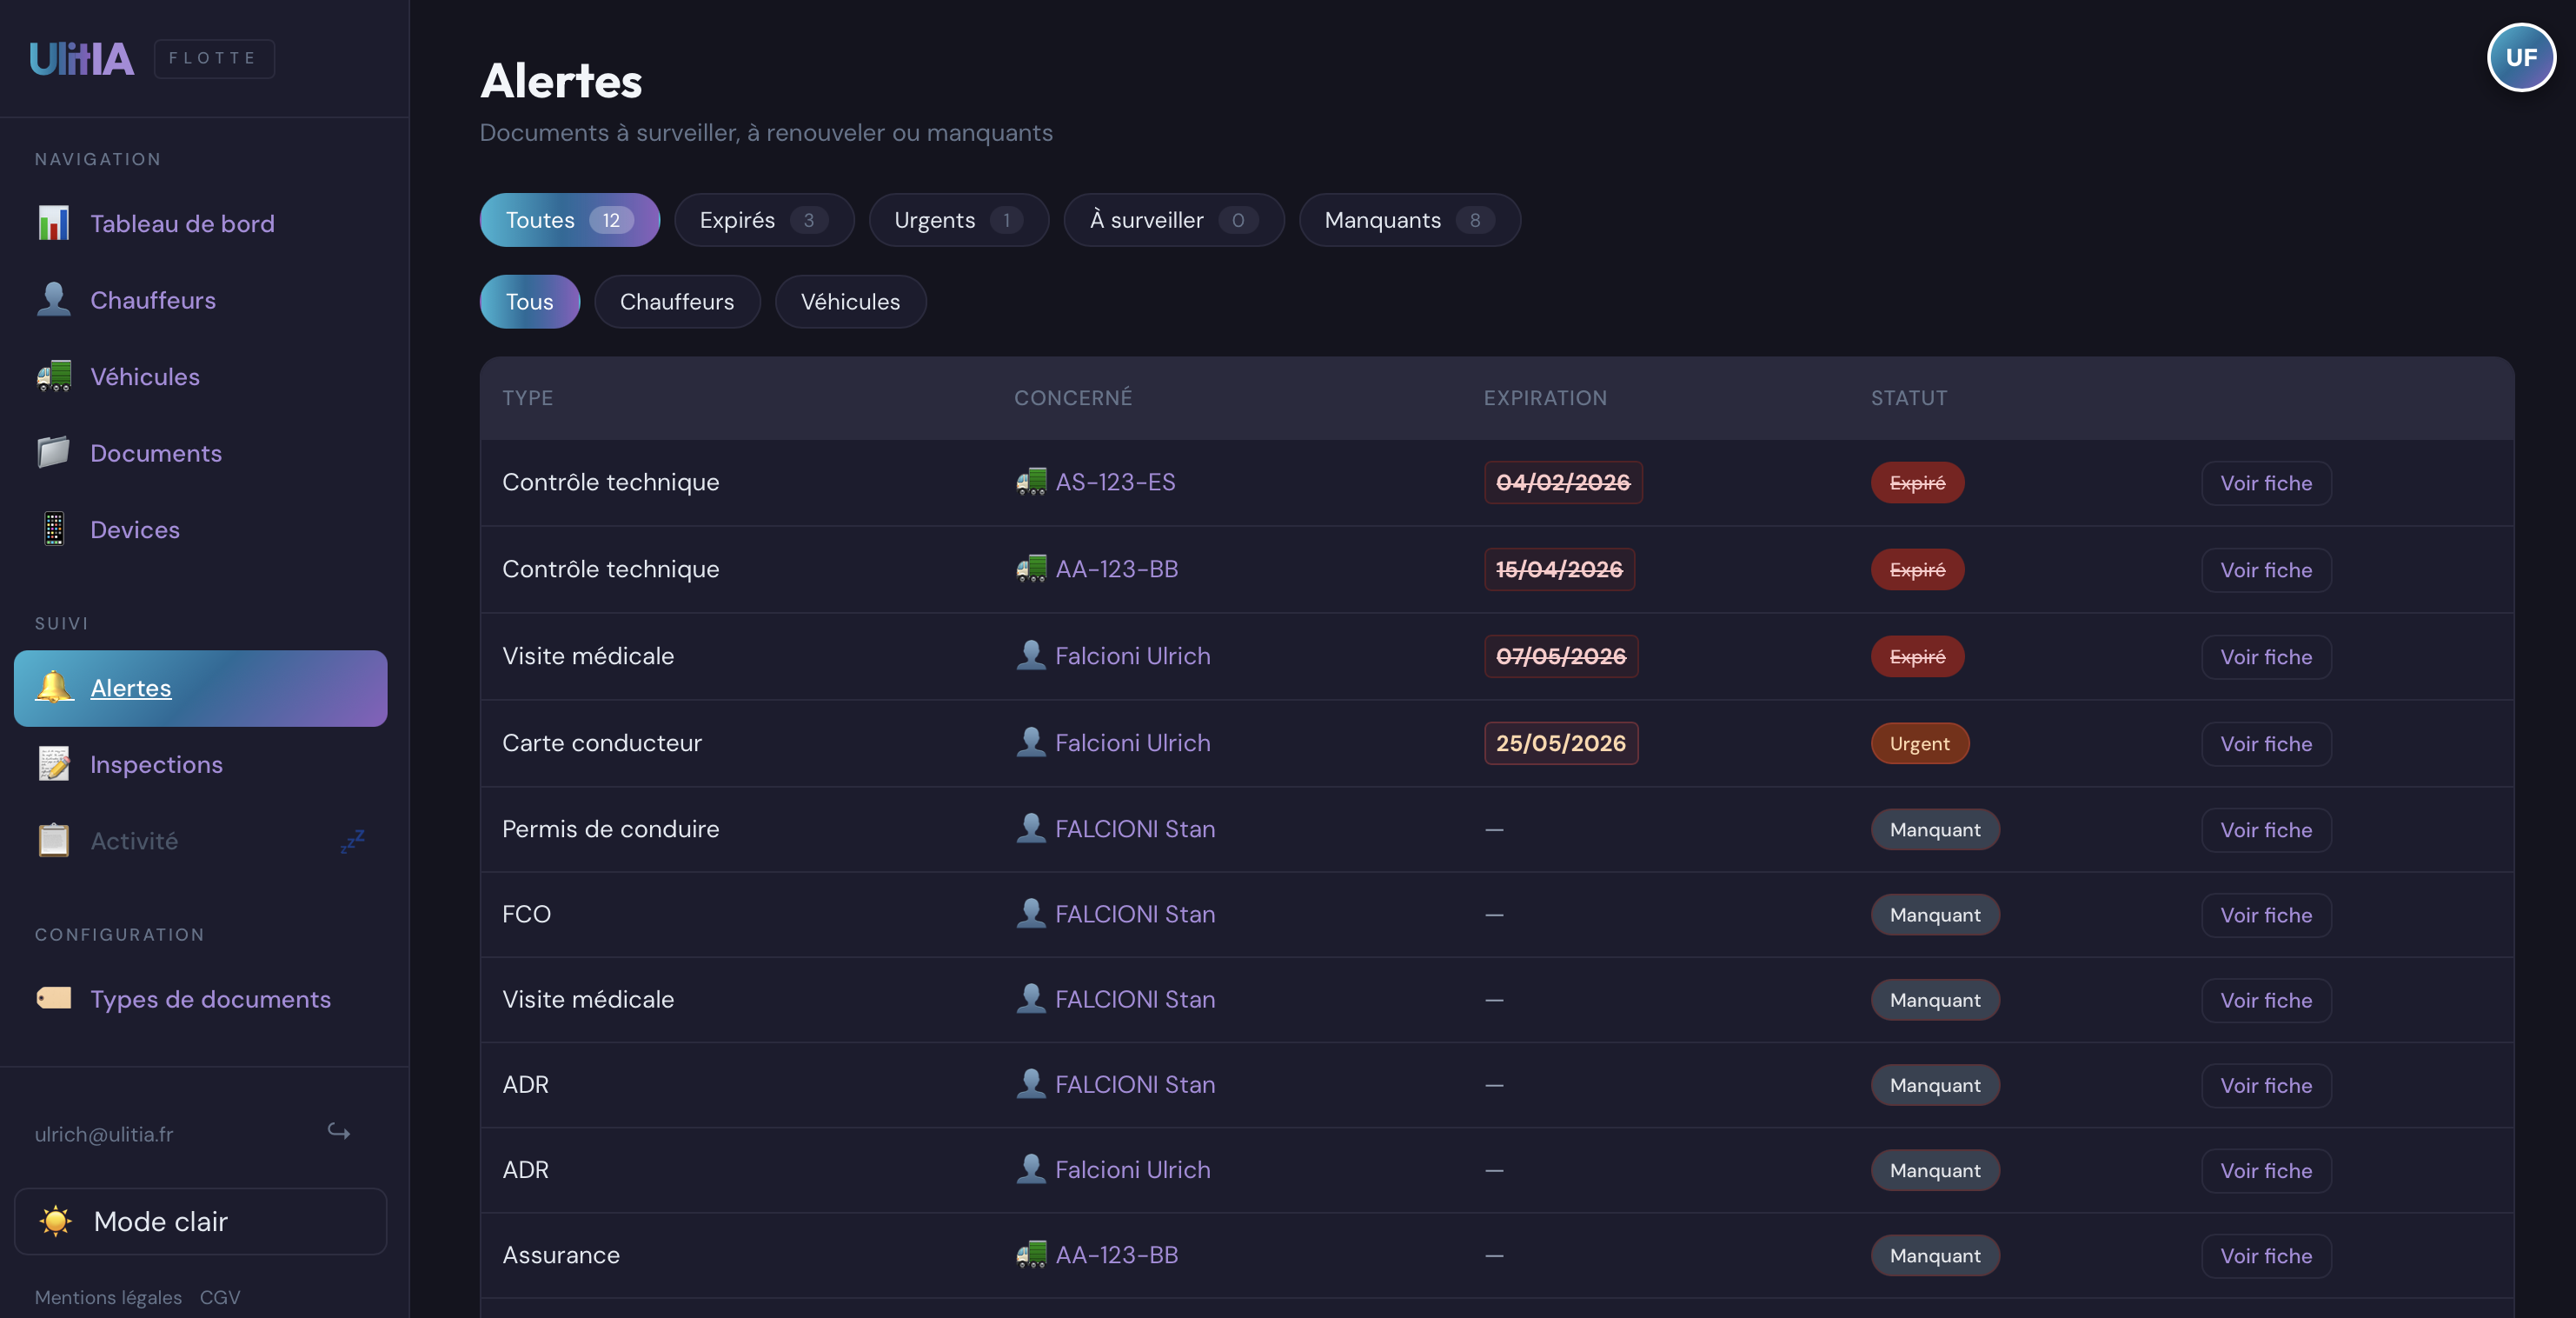Select the Tous category filter
Screen dimensions: 2576x1318
(529, 302)
